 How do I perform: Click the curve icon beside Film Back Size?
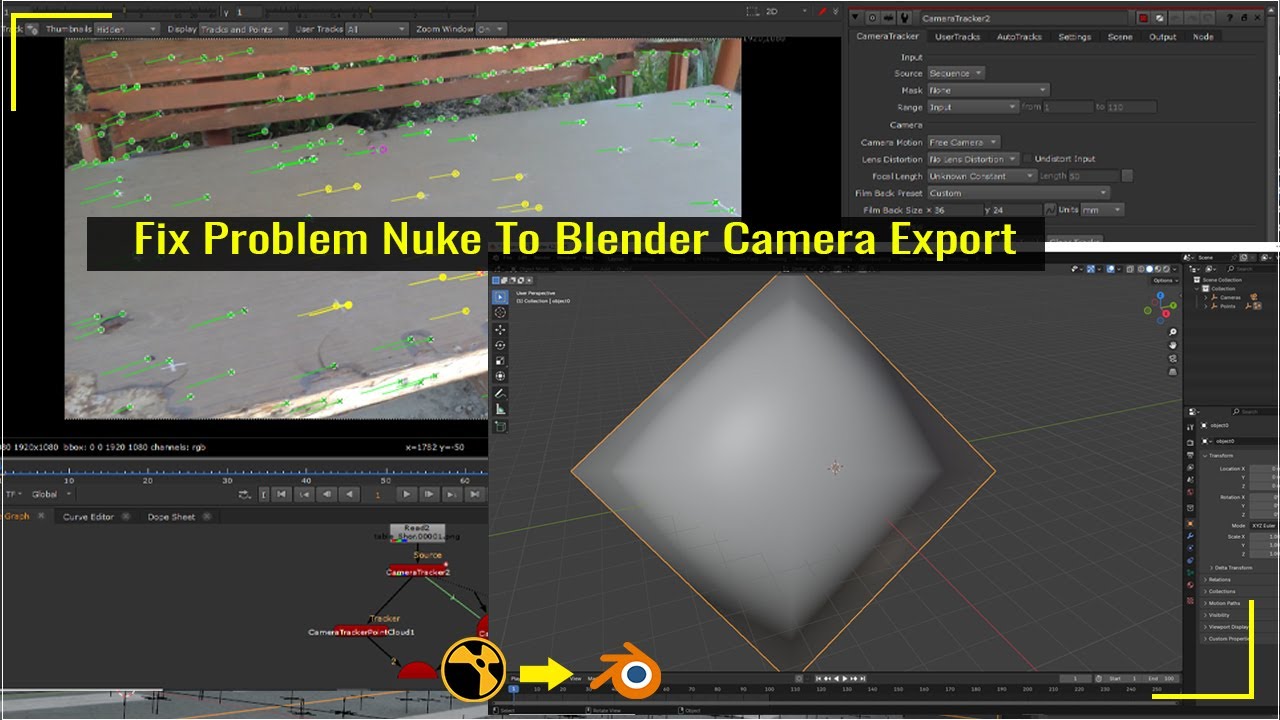tap(1049, 210)
